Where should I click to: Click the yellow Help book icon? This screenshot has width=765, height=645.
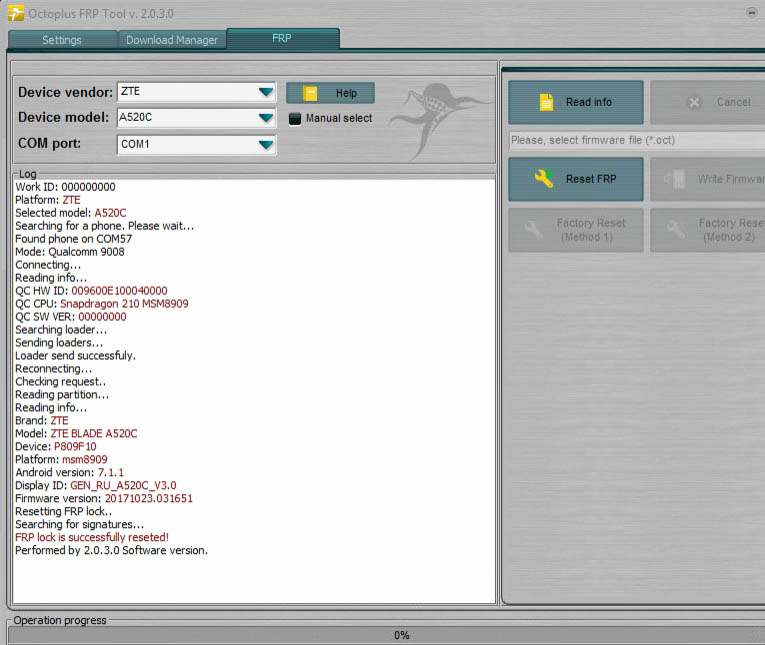310,93
